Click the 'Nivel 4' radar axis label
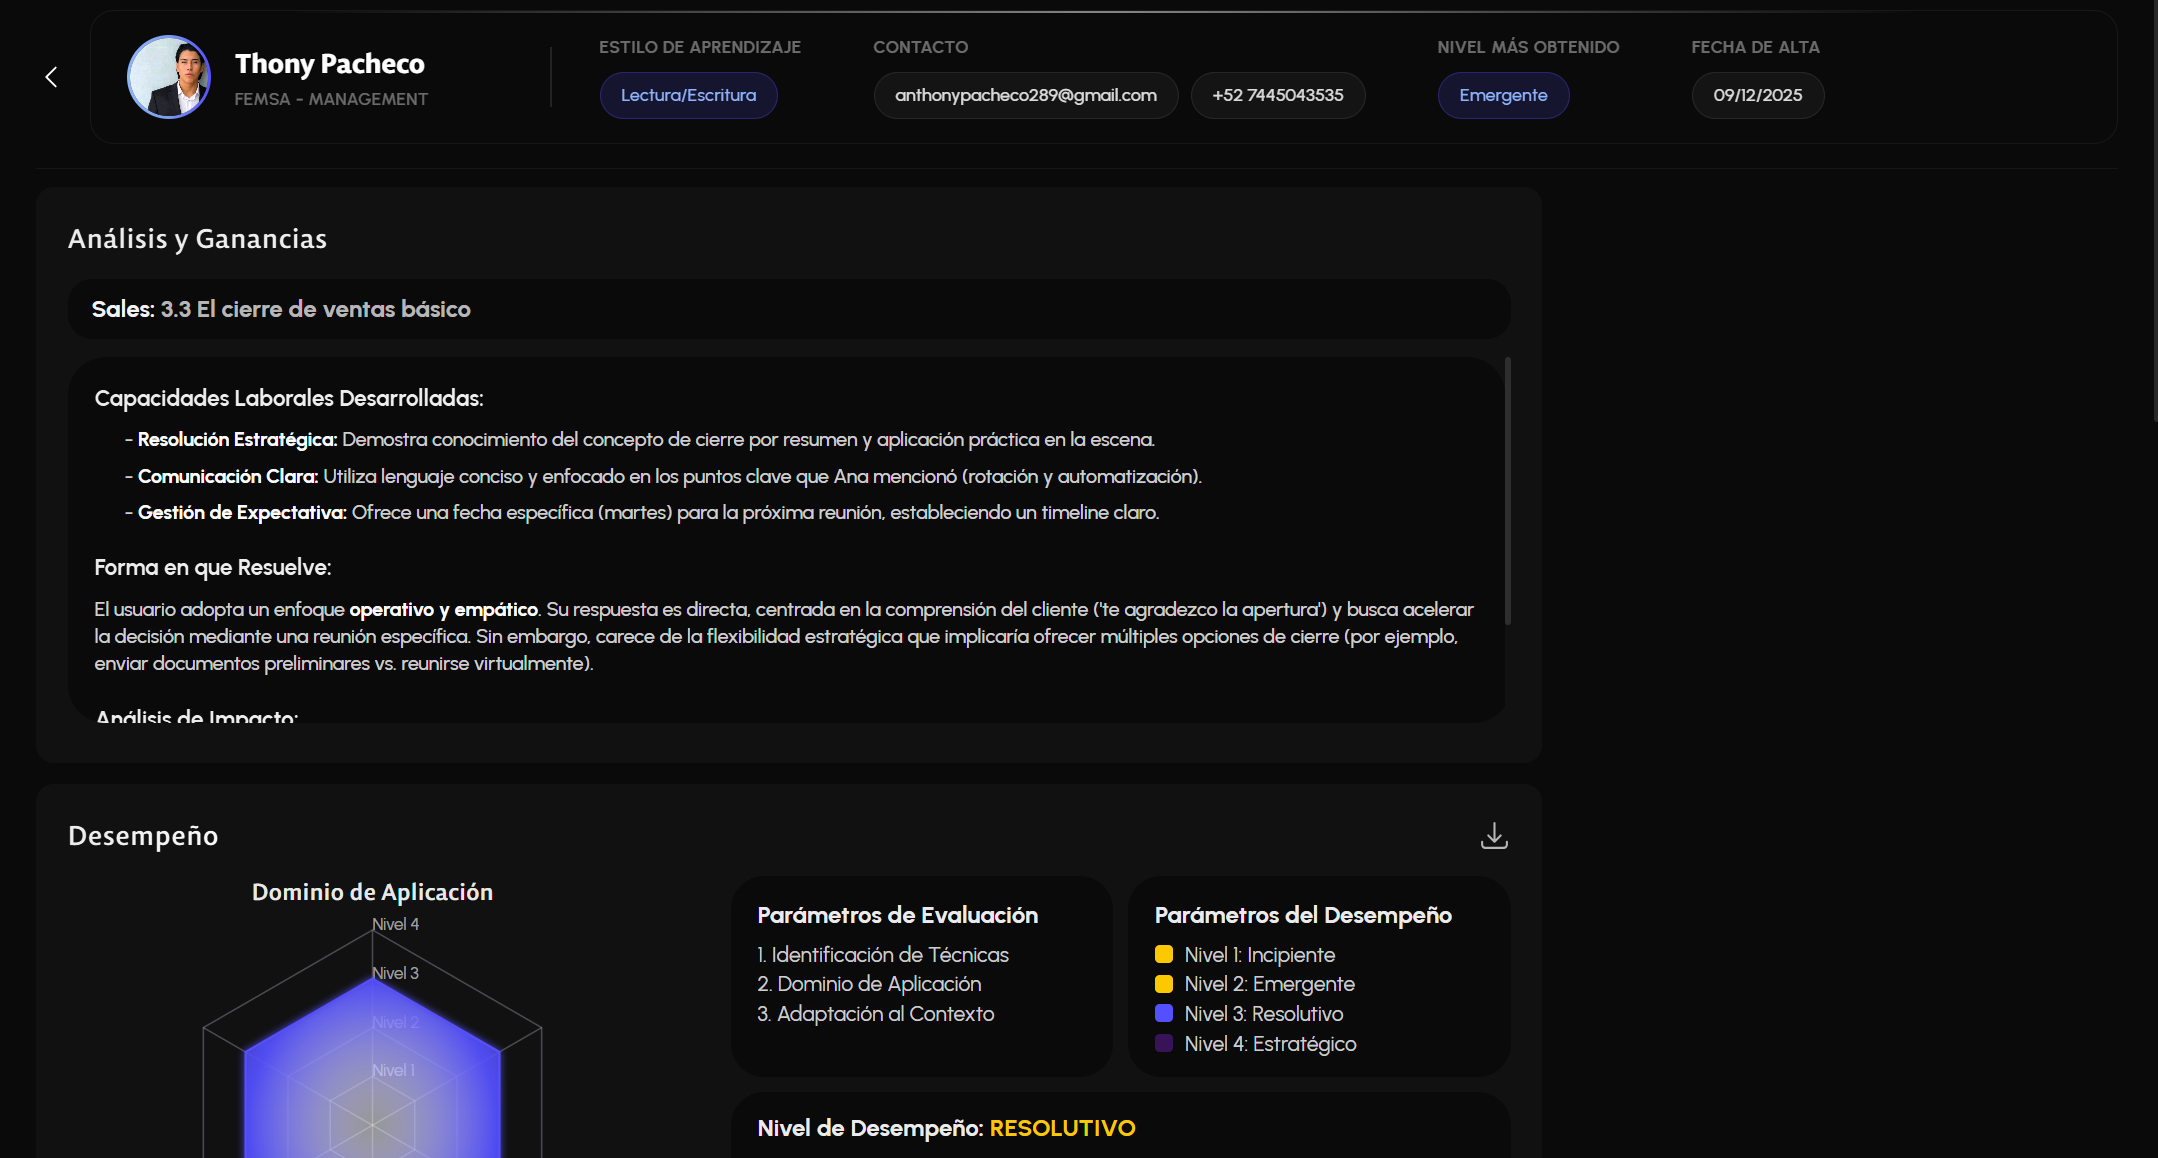The width and height of the screenshot is (2158, 1158). point(395,924)
